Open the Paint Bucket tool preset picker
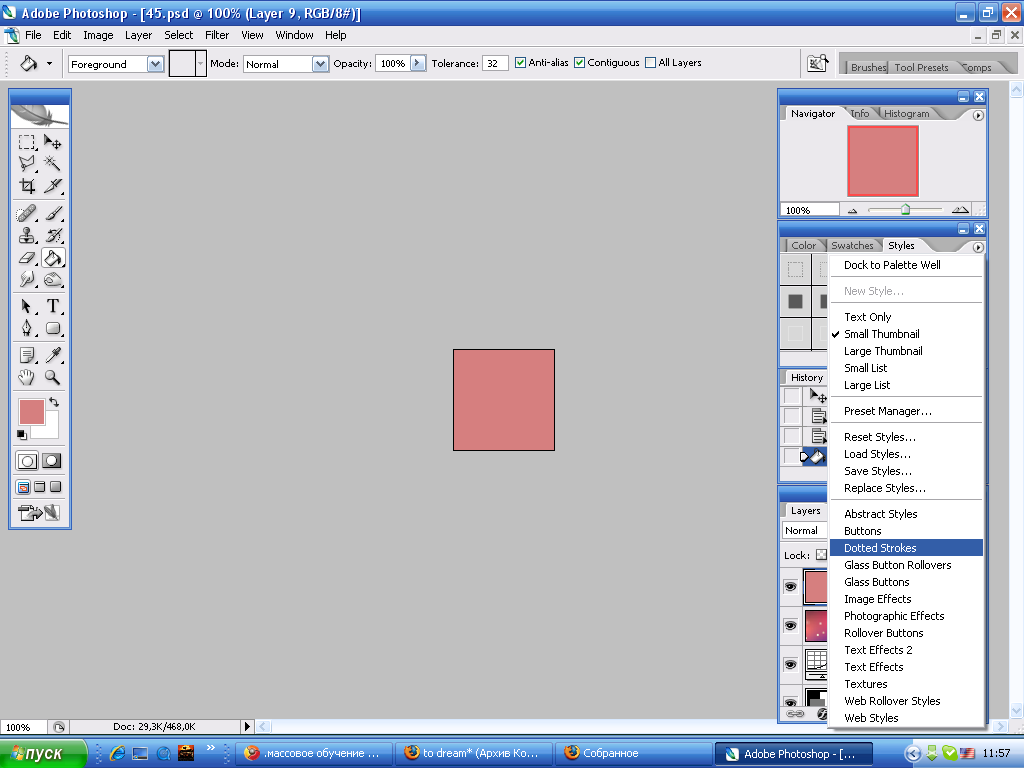Image resolution: width=1024 pixels, height=768 pixels. [49, 63]
